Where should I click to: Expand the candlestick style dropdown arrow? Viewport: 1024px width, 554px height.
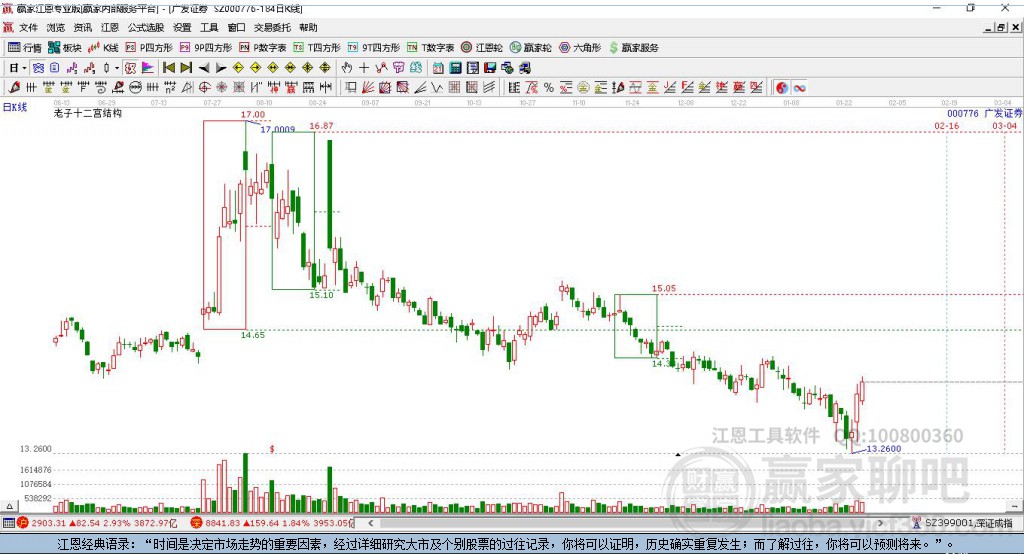pyautogui.click(x=117, y=68)
